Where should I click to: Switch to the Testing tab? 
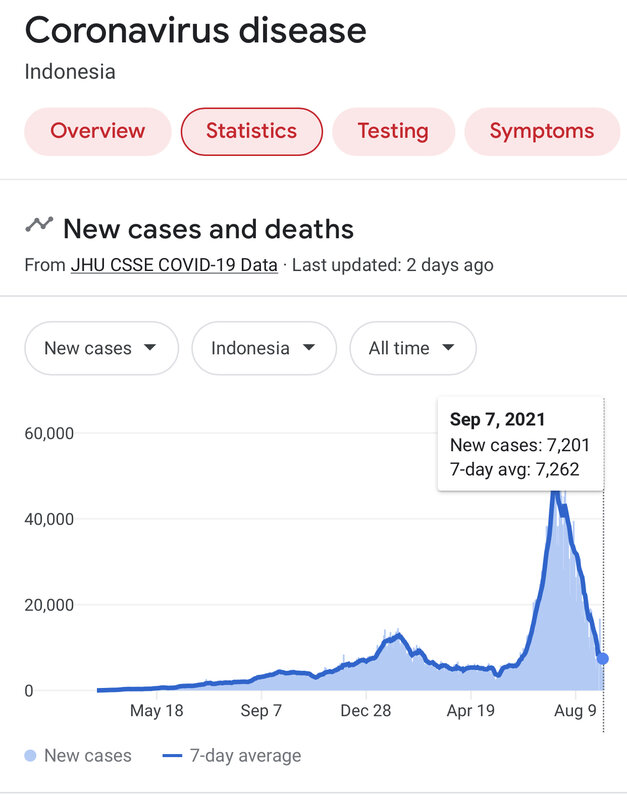click(393, 131)
